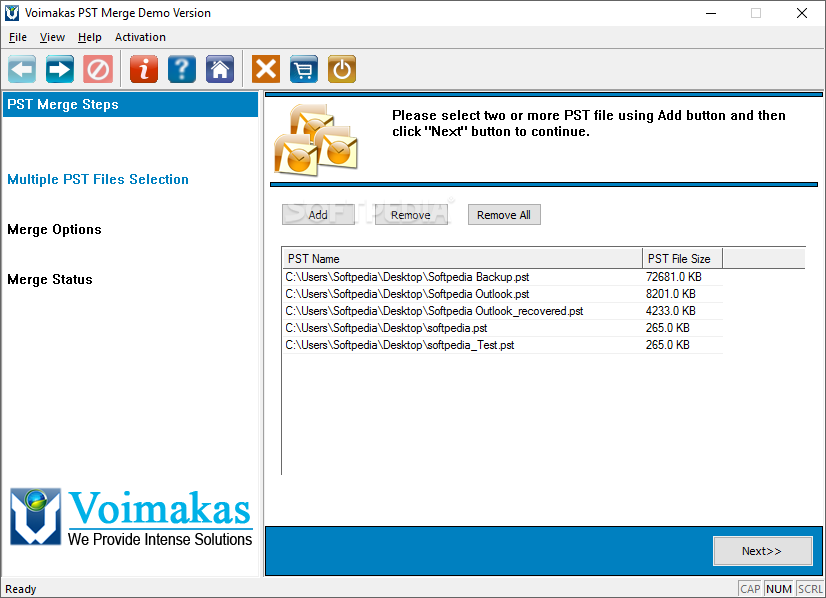Click the Voimakas logo in sidebar

click(131, 516)
